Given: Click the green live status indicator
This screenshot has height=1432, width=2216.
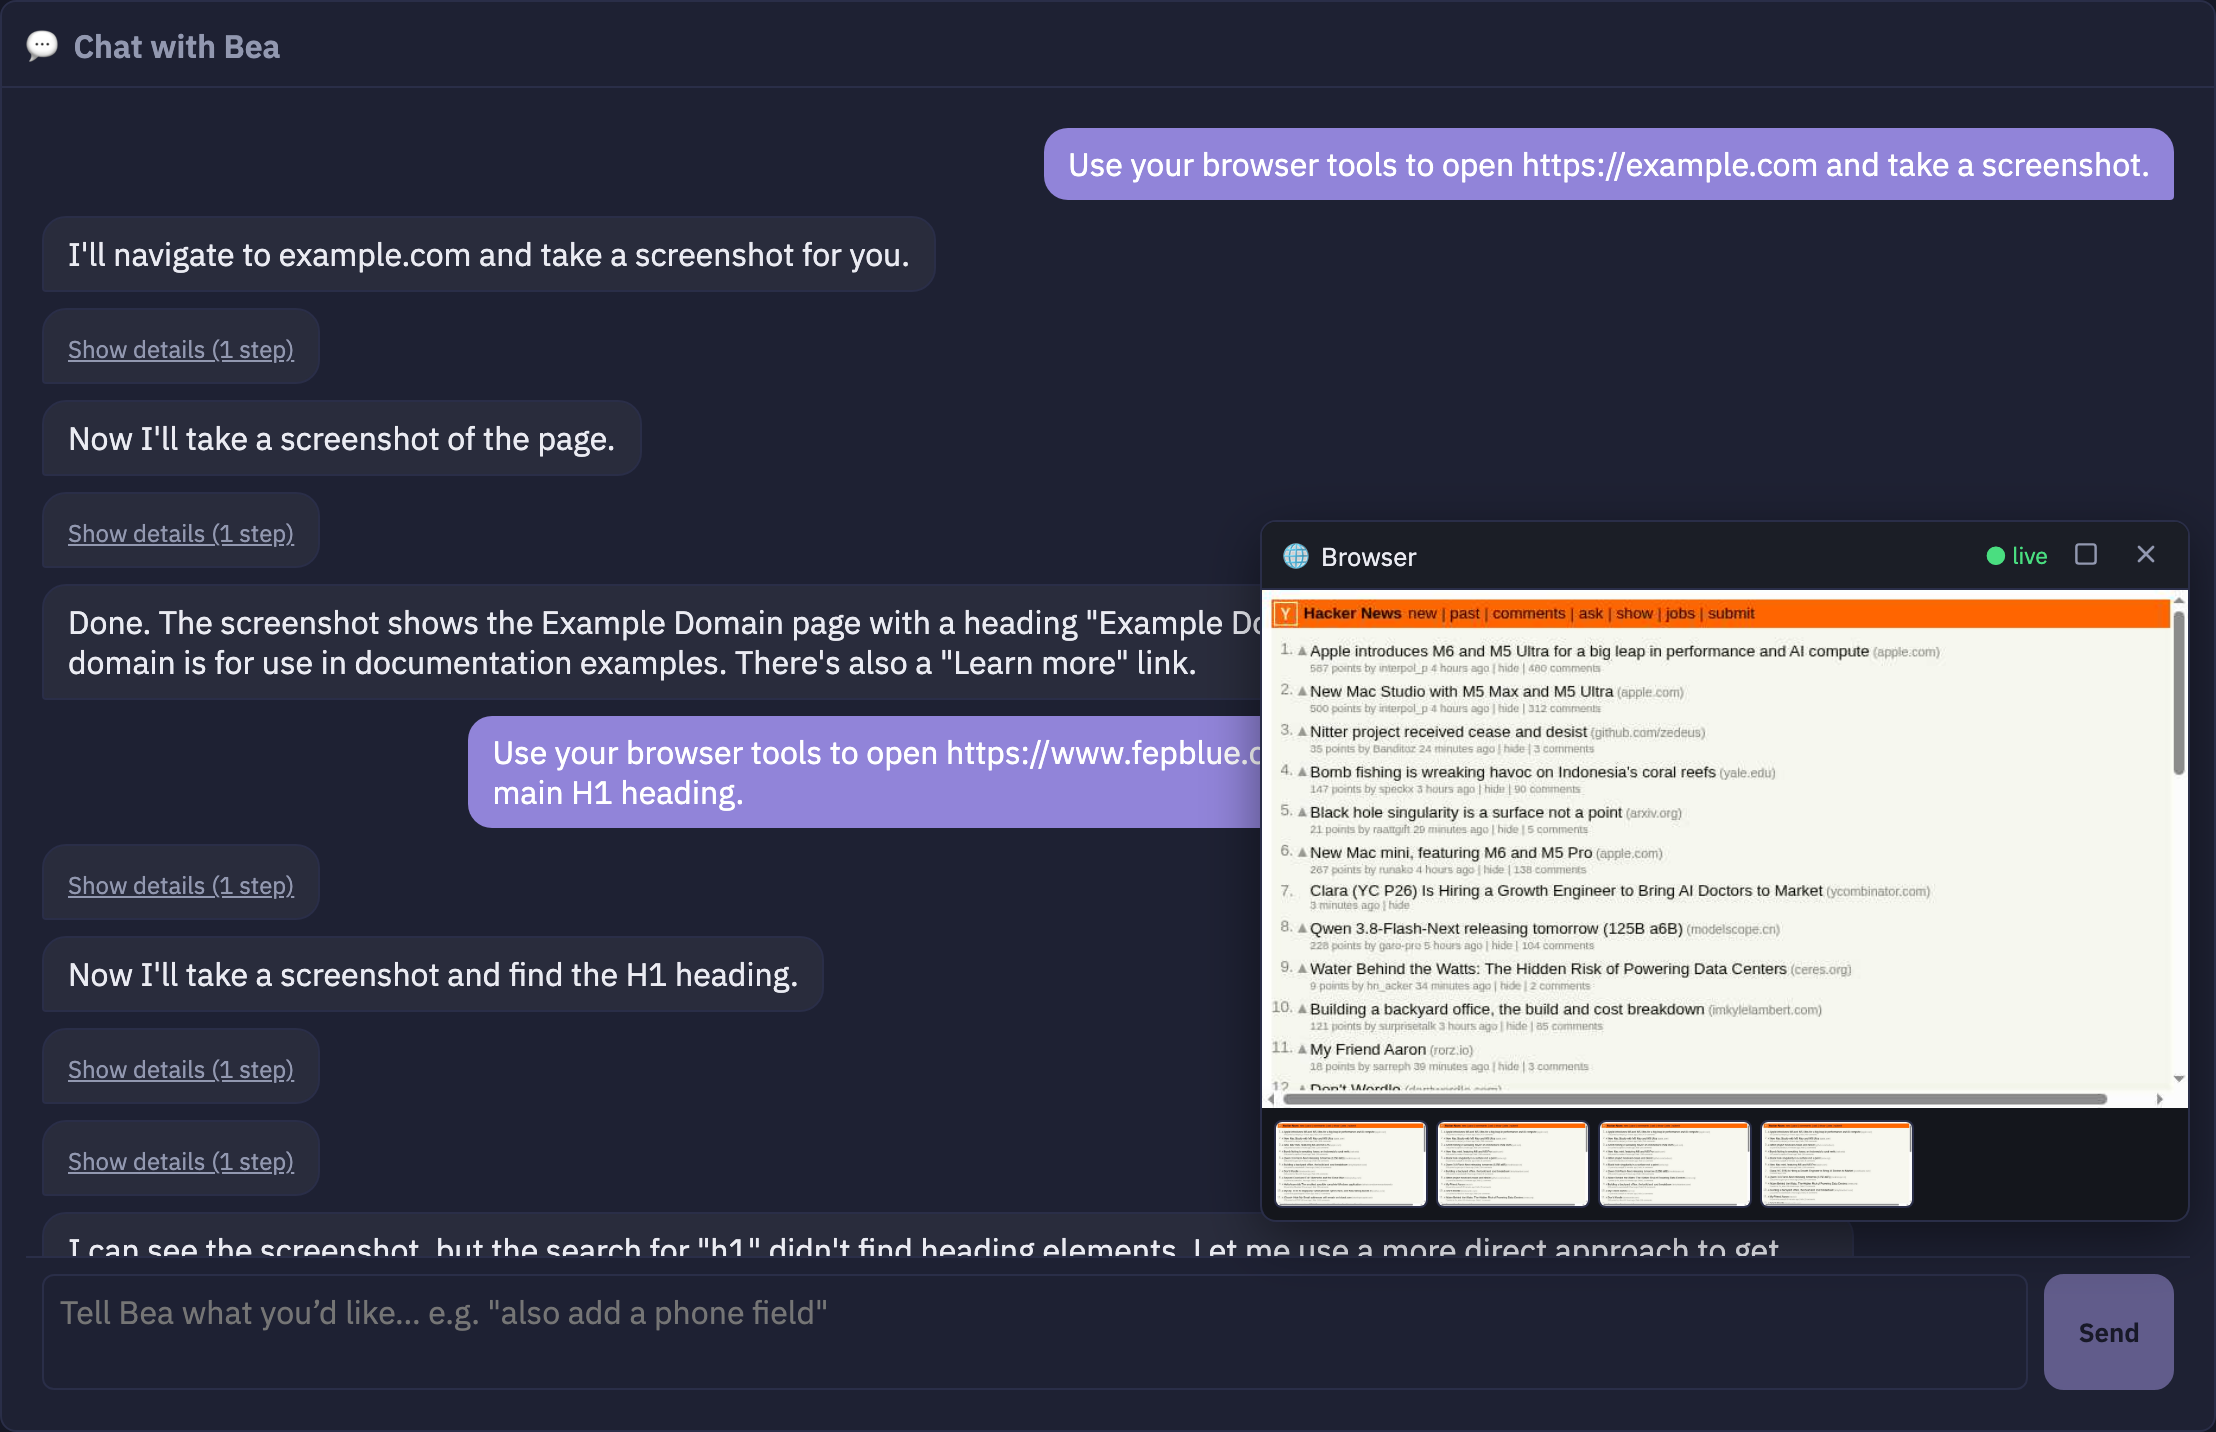Looking at the screenshot, I should (2017, 556).
